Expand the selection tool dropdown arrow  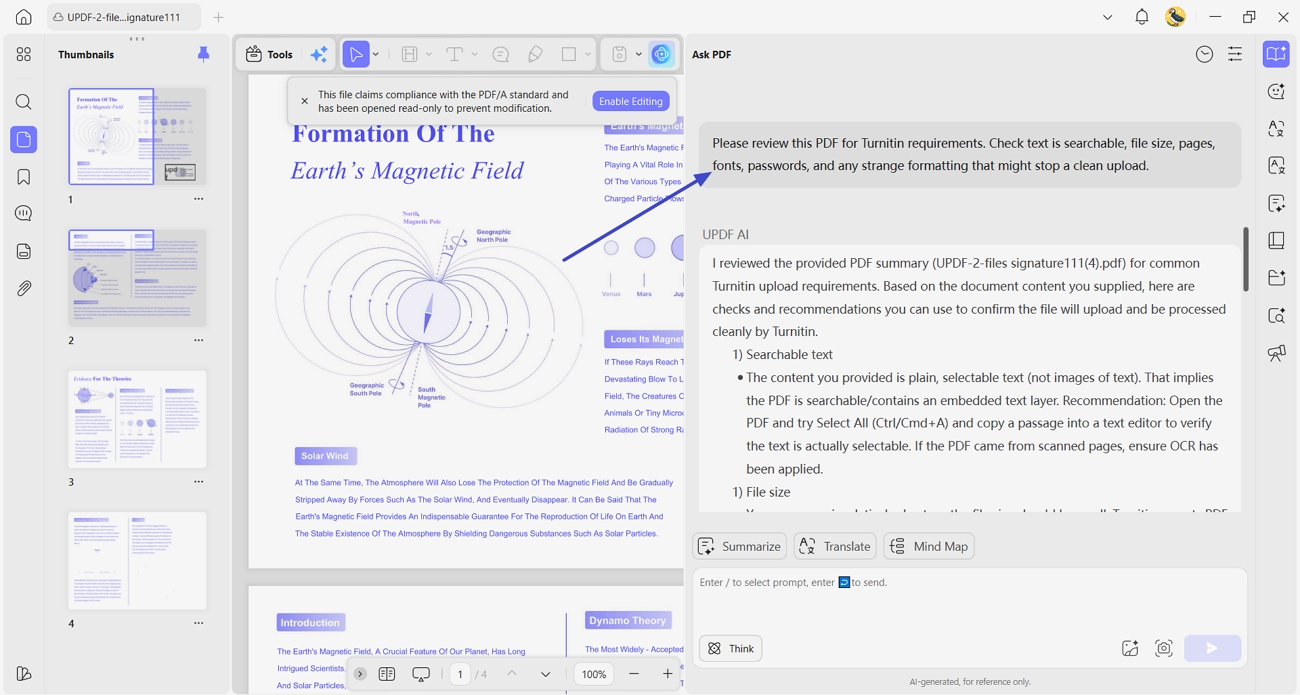tap(376, 54)
